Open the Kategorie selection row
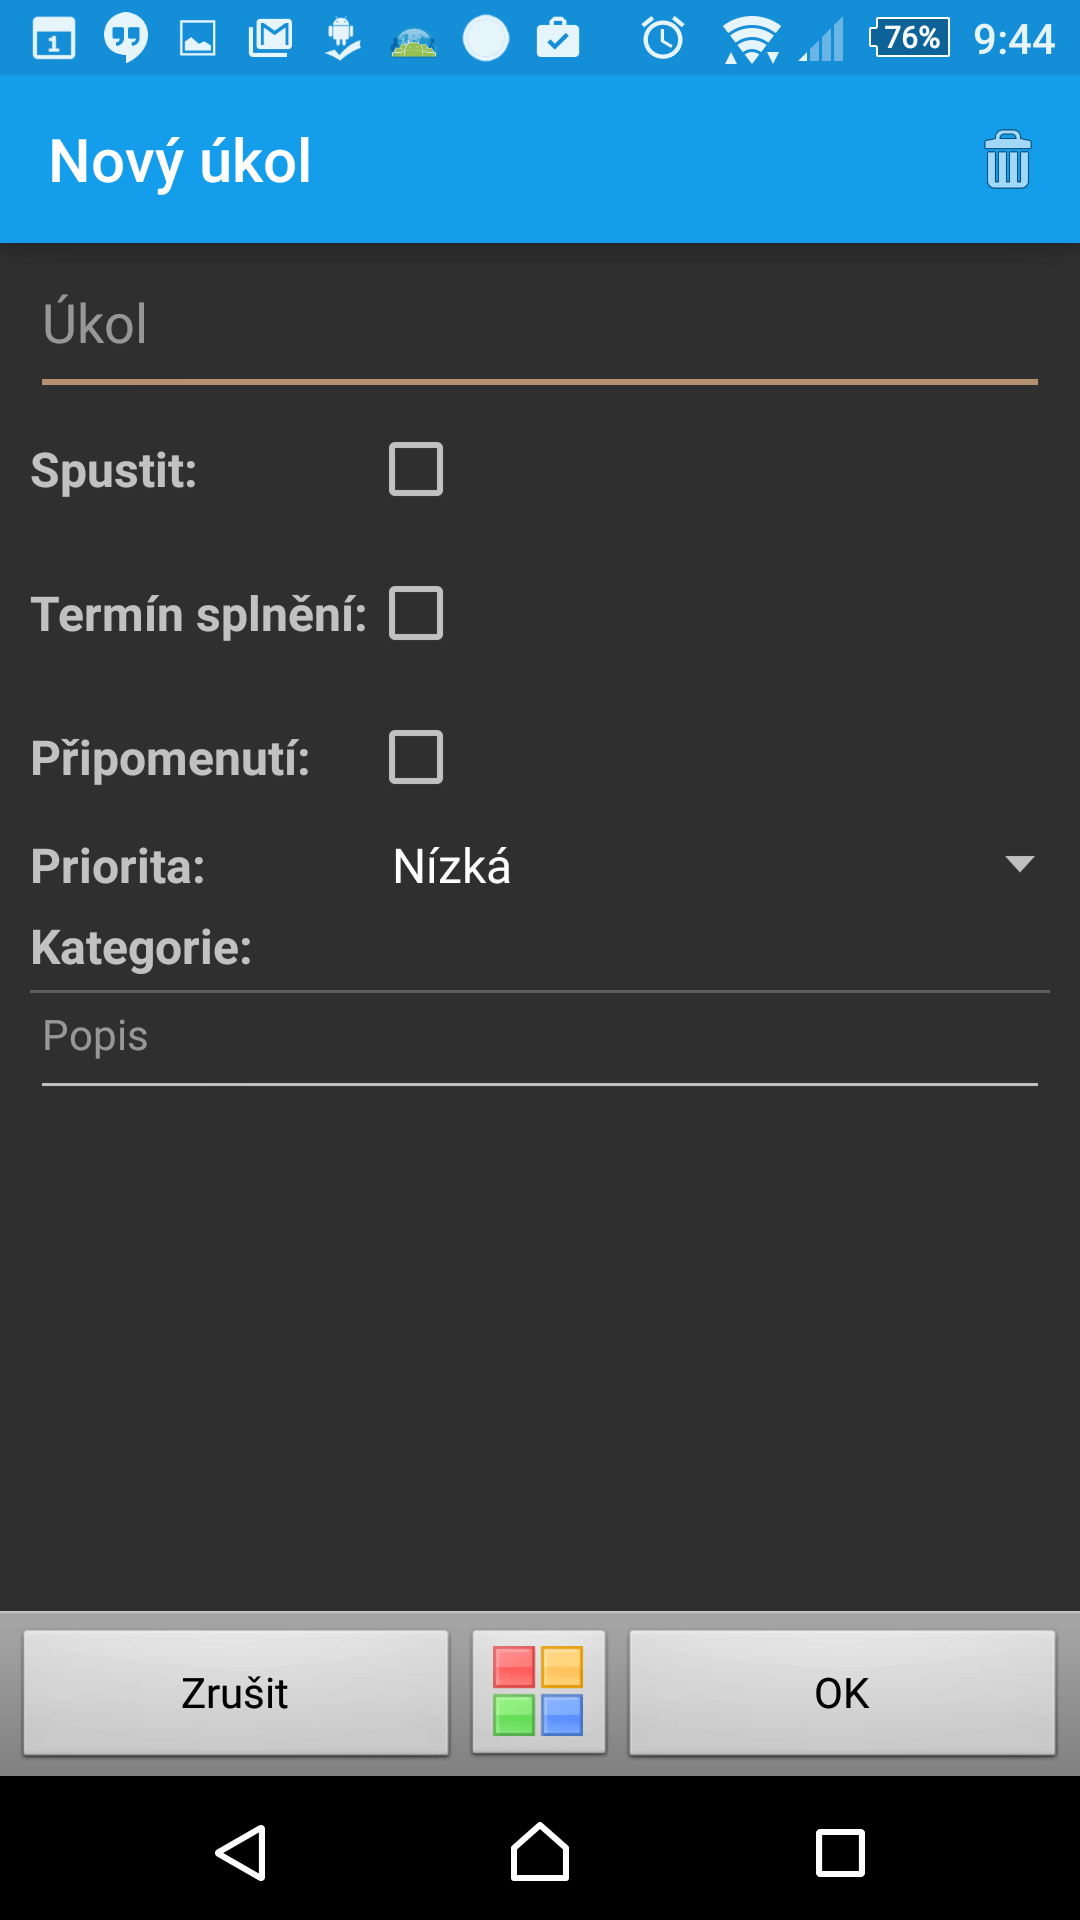Screen dimensions: 1080x1920 (x=540, y=947)
